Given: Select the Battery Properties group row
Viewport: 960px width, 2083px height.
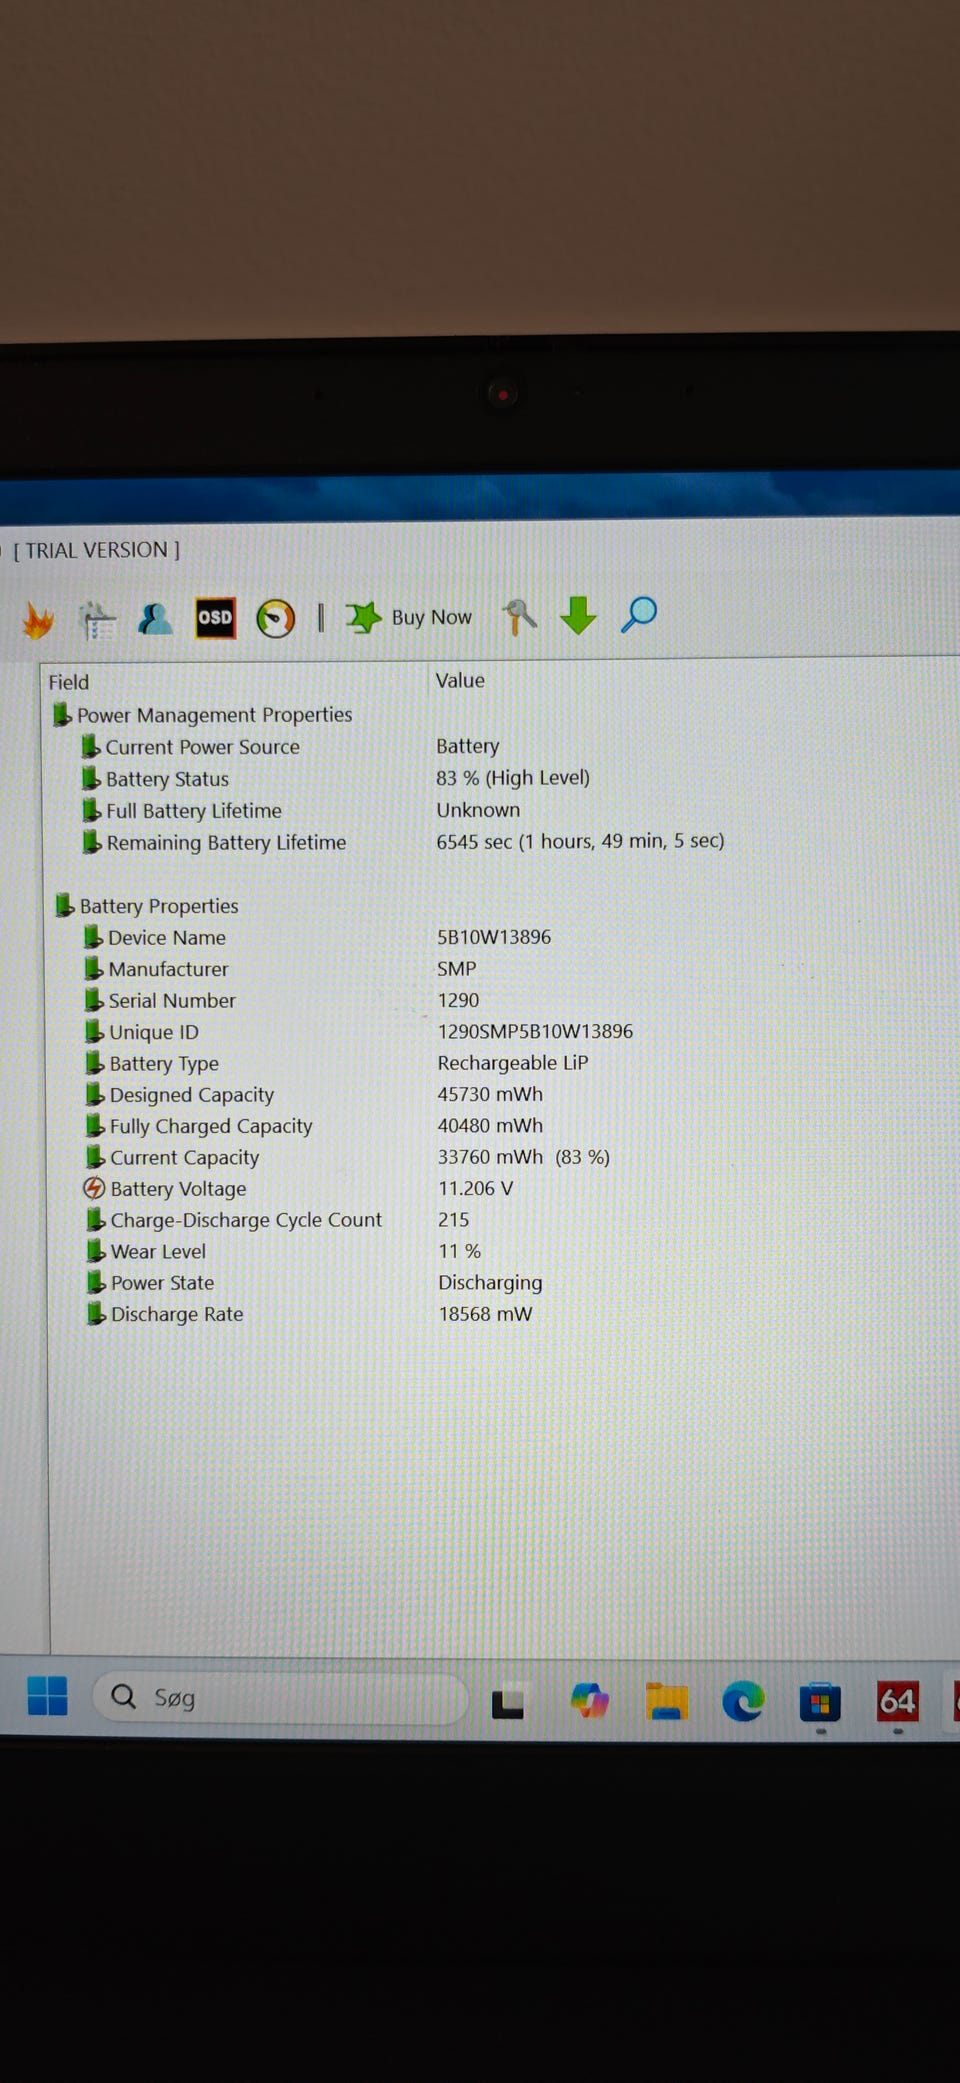Looking at the screenshot, I should pyautogui.click(x=146, y=906).
